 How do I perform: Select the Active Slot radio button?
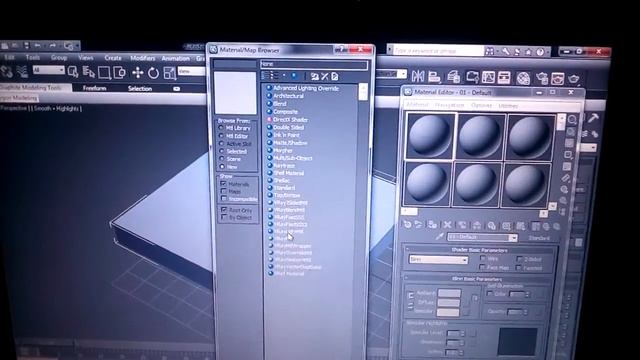click(221, 143)
